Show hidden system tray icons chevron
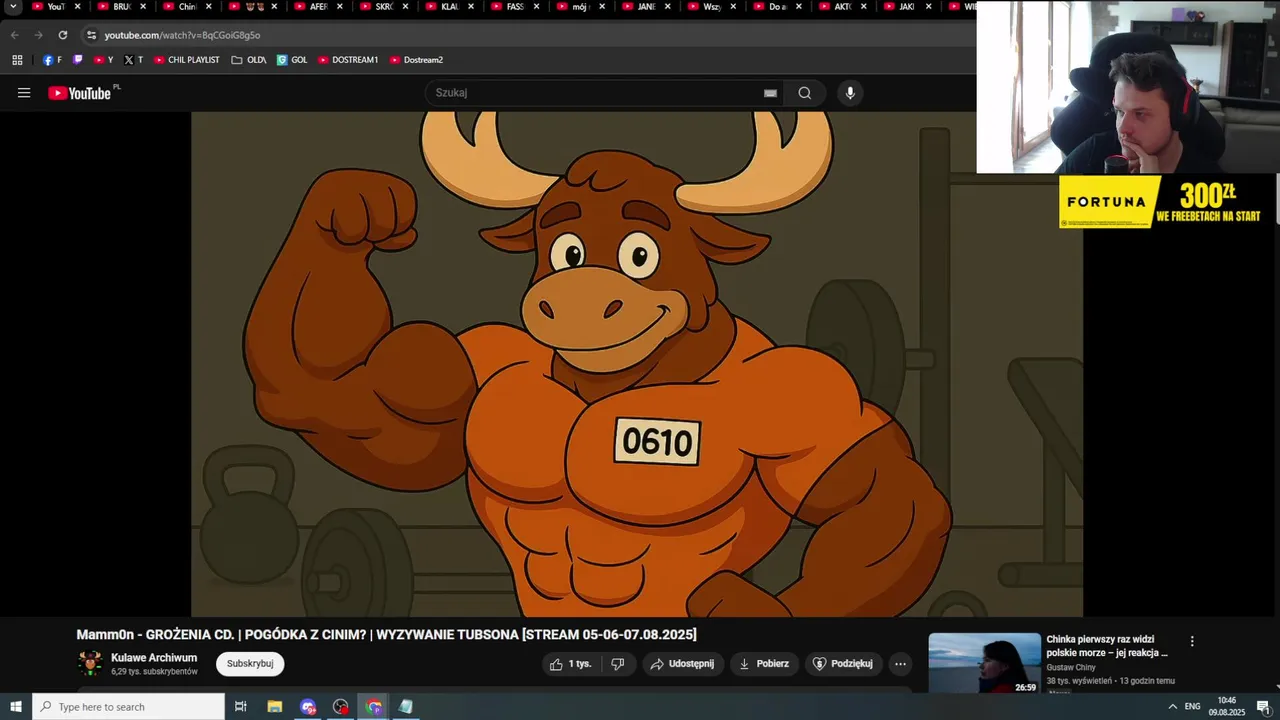This screenshot has width=1280, height=720. pos(1173,707)
